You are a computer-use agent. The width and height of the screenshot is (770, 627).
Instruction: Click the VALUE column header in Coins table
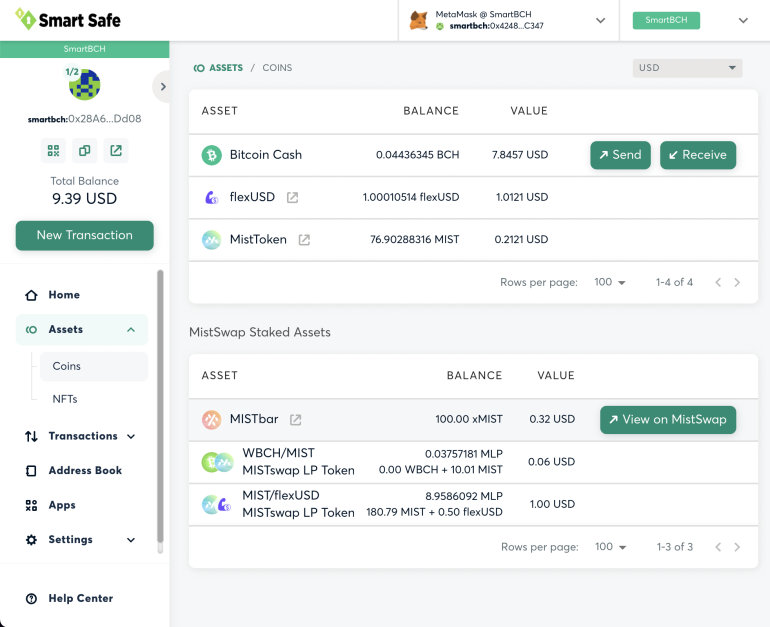tap(529, 111)
